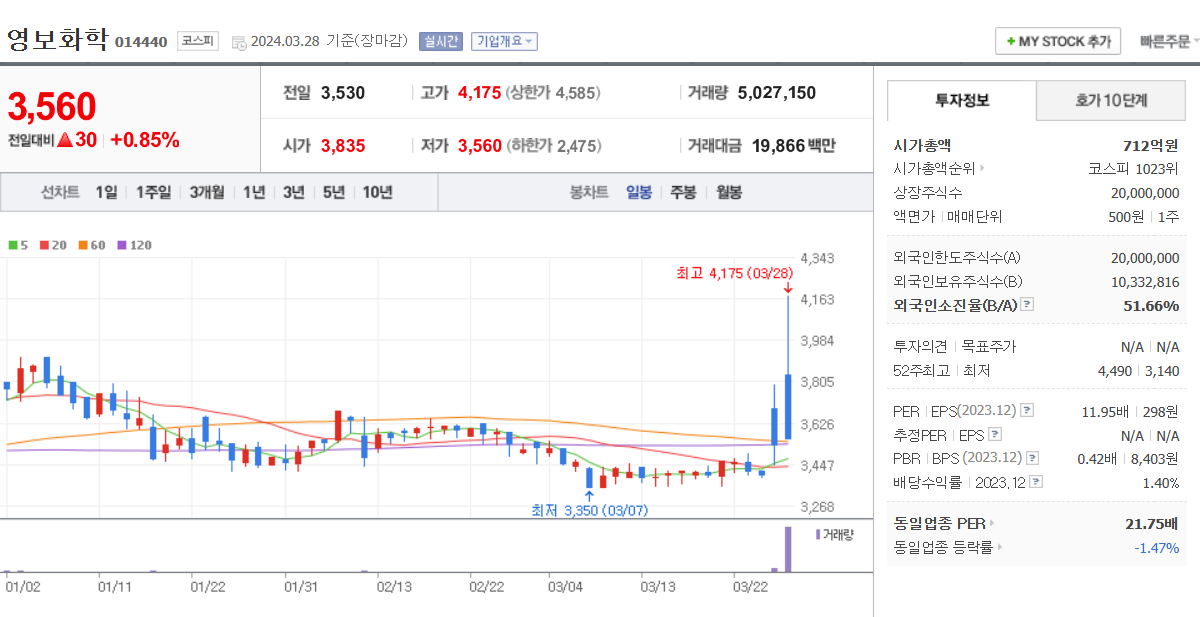Viewport: 1201px width, 617px height.
Task: Click the 목표주가 label
Action: pos(989,347)
